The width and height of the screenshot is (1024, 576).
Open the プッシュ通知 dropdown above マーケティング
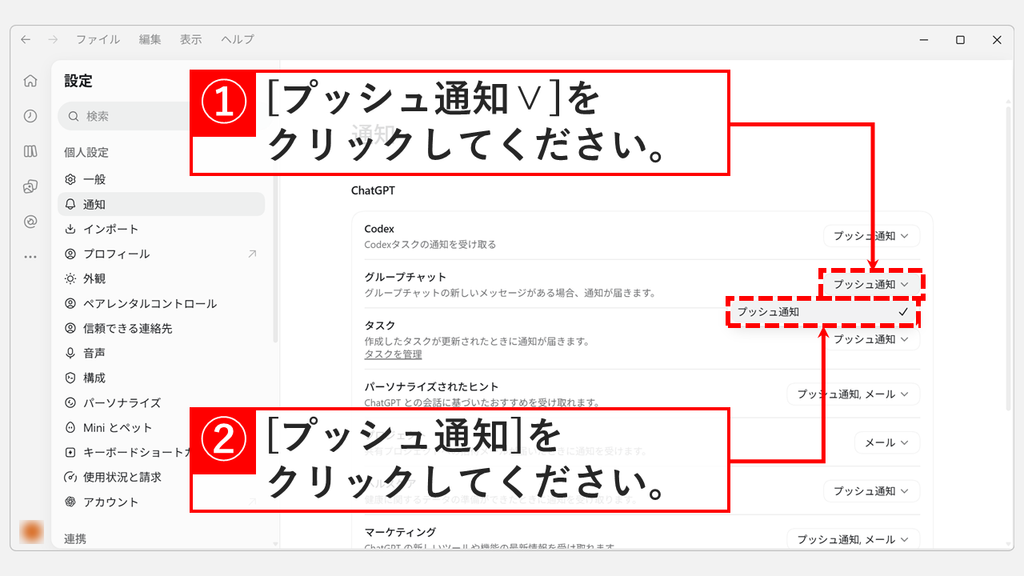[871, 490]
